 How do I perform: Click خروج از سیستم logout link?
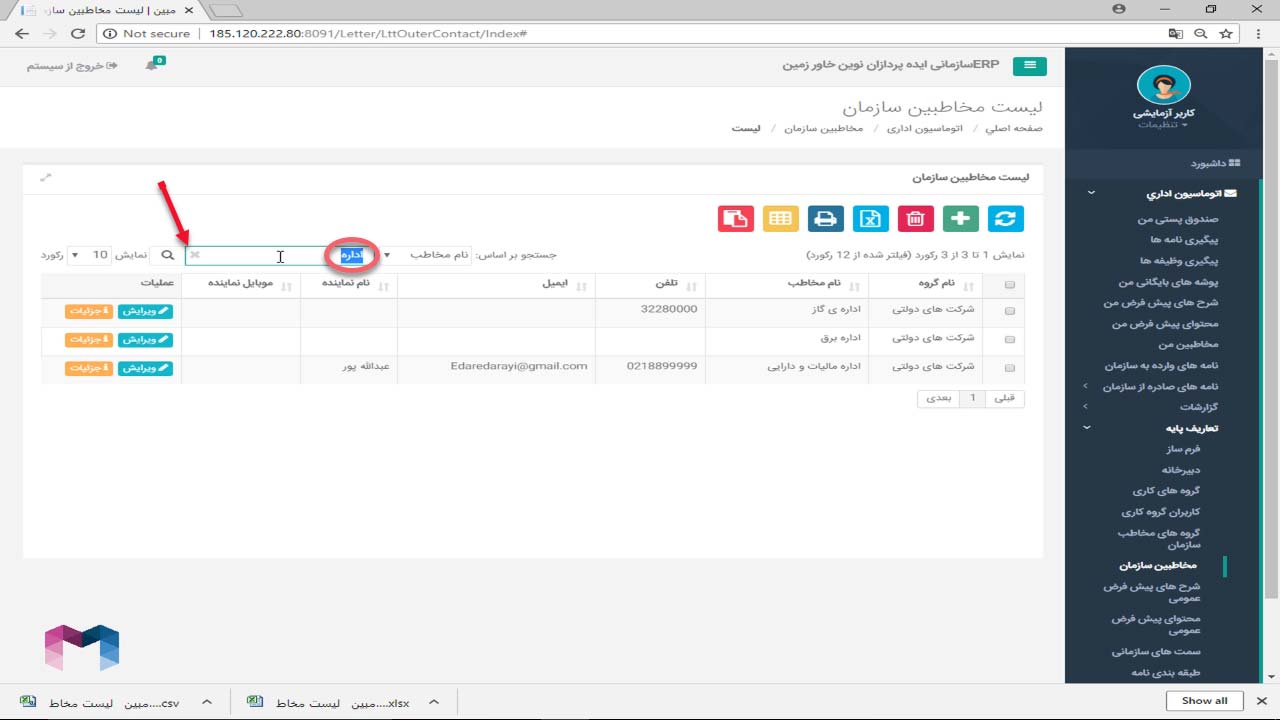coord(72,66)
